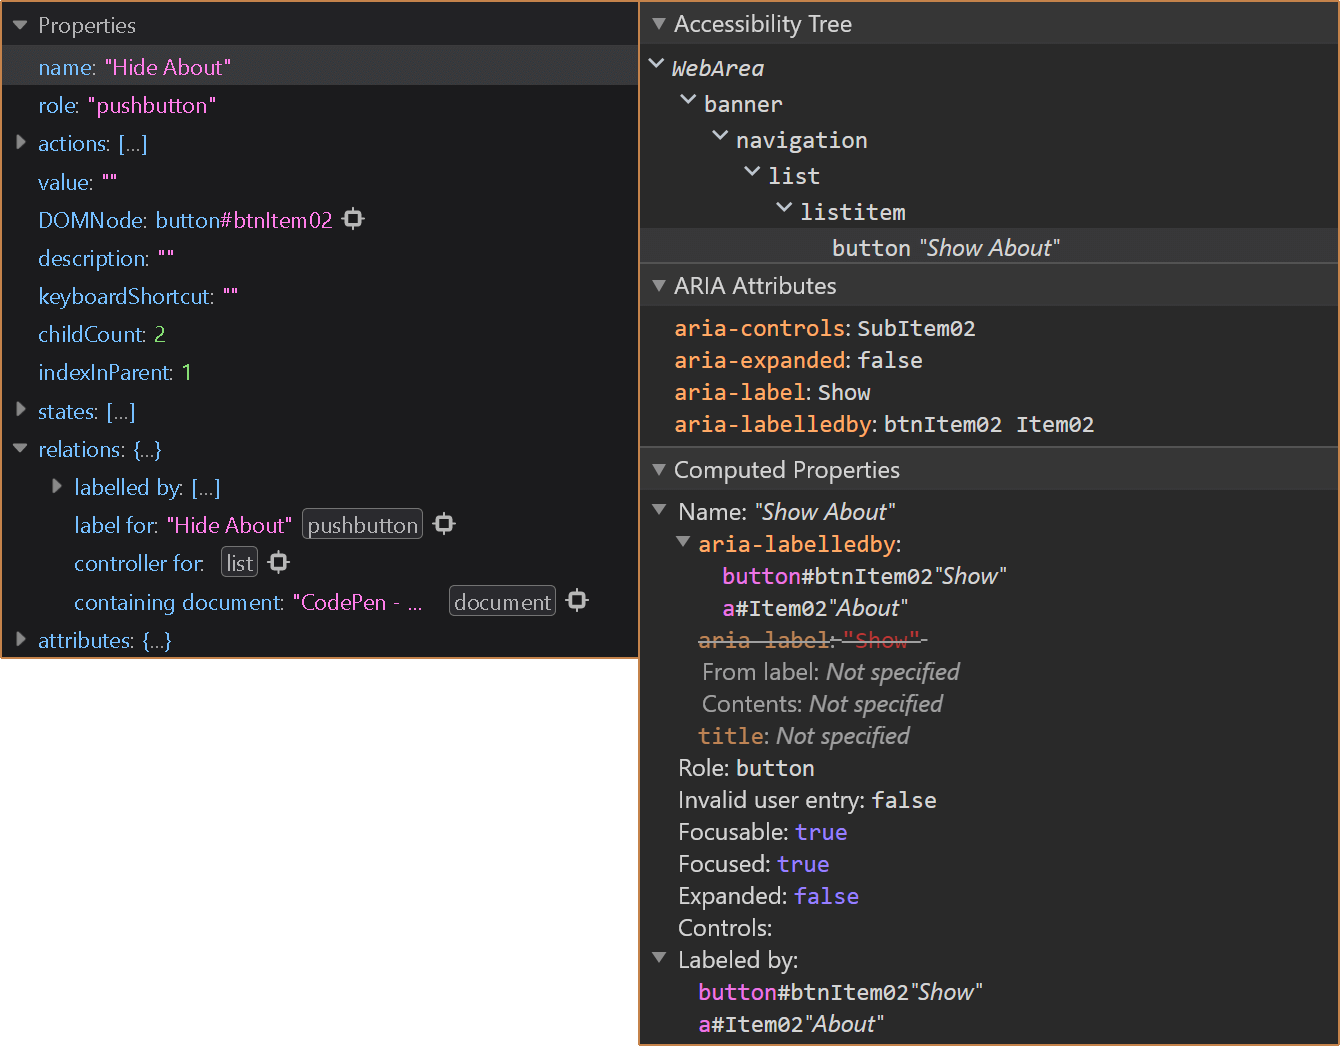This screenshot has width=1340, height=1046.
Task: Click the childCount value 2
Action: click(x=160, y=334)
